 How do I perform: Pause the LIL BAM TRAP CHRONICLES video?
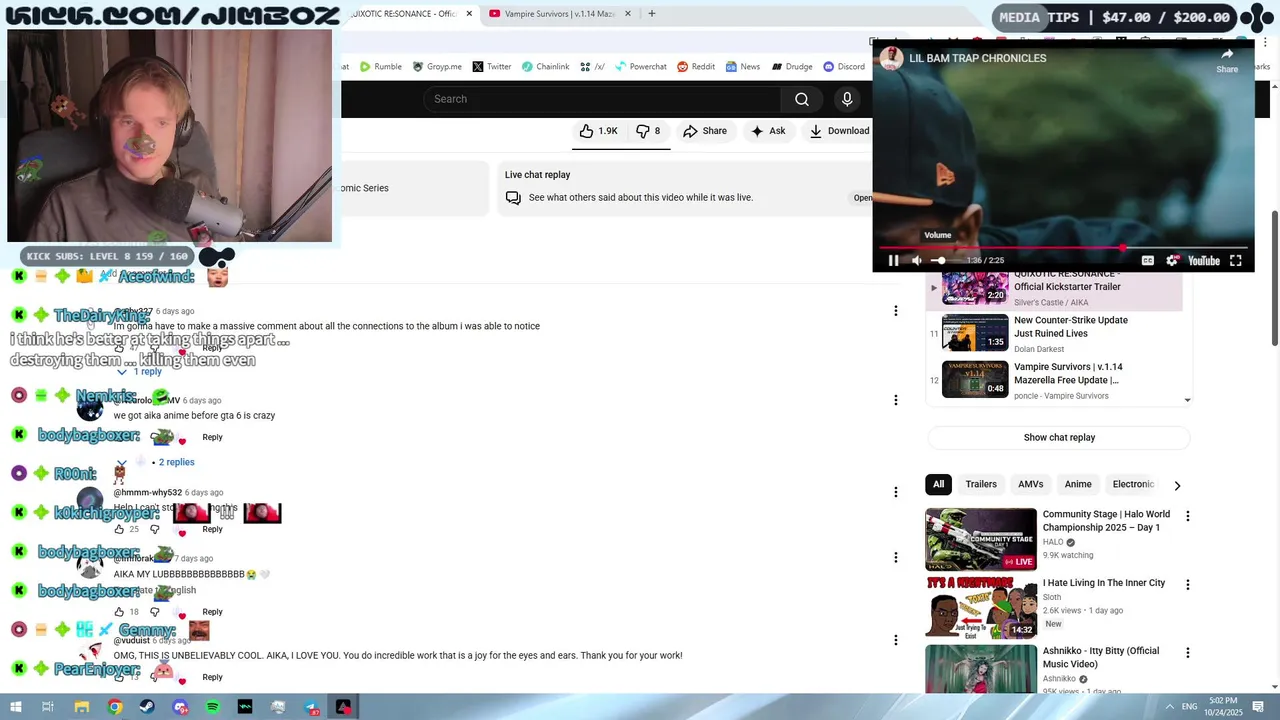(x=893, y=261)
